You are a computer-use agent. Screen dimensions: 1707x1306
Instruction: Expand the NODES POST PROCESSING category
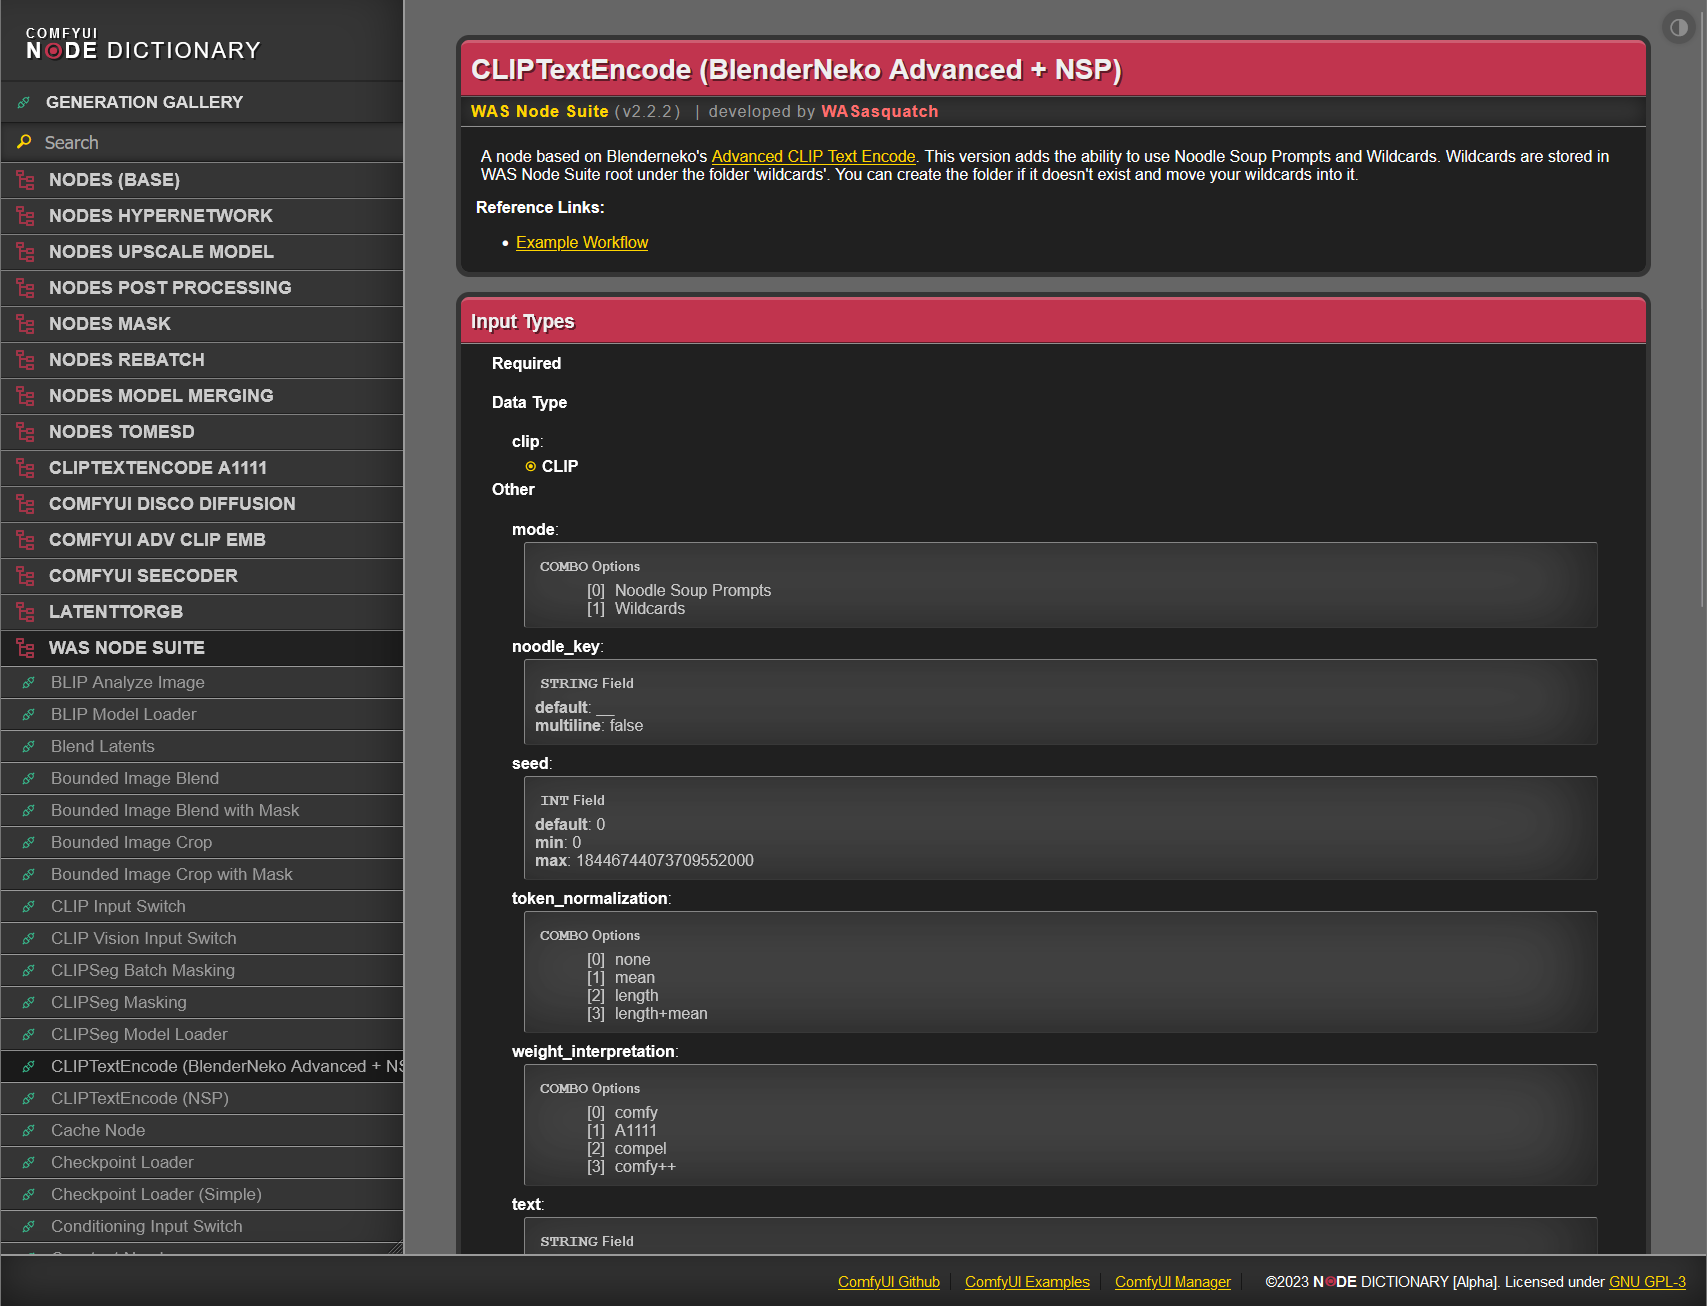click(x=202, y=288)
